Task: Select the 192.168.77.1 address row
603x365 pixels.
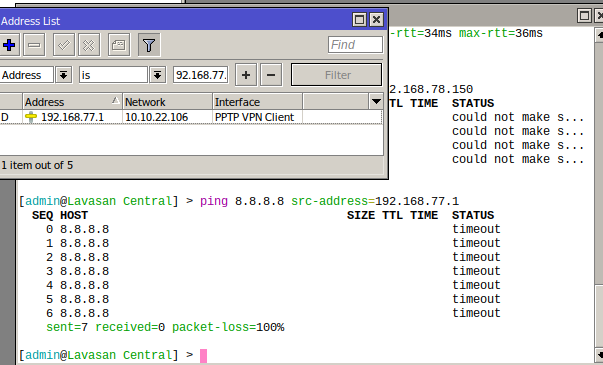Action: pos(191,117)
